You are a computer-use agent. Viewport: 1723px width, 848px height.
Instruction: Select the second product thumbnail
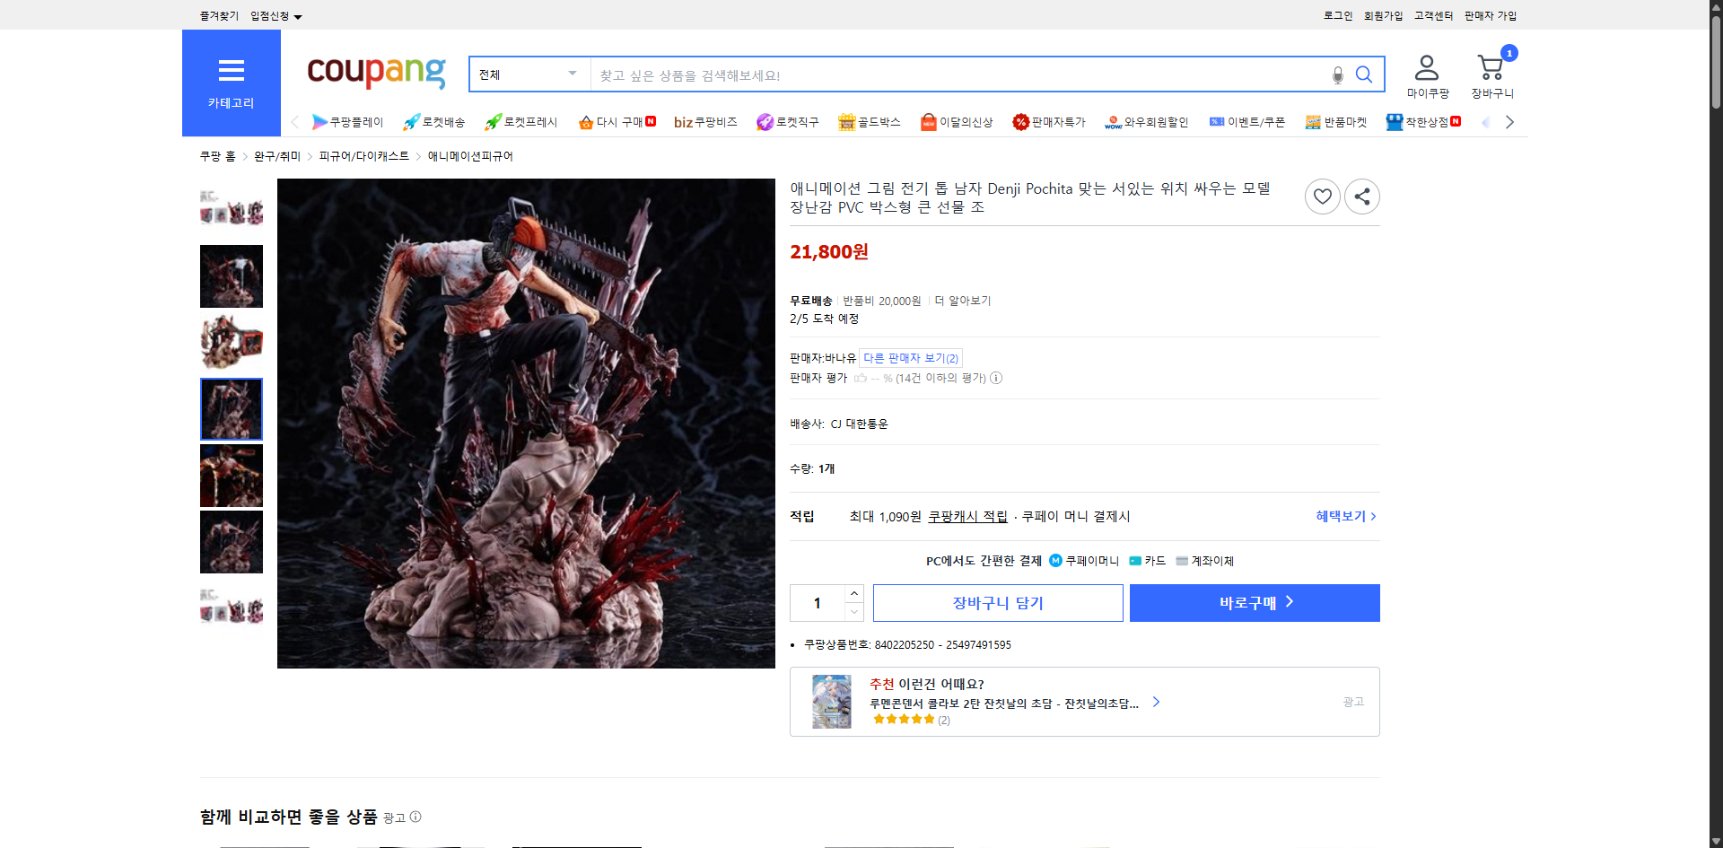(231, 276)
